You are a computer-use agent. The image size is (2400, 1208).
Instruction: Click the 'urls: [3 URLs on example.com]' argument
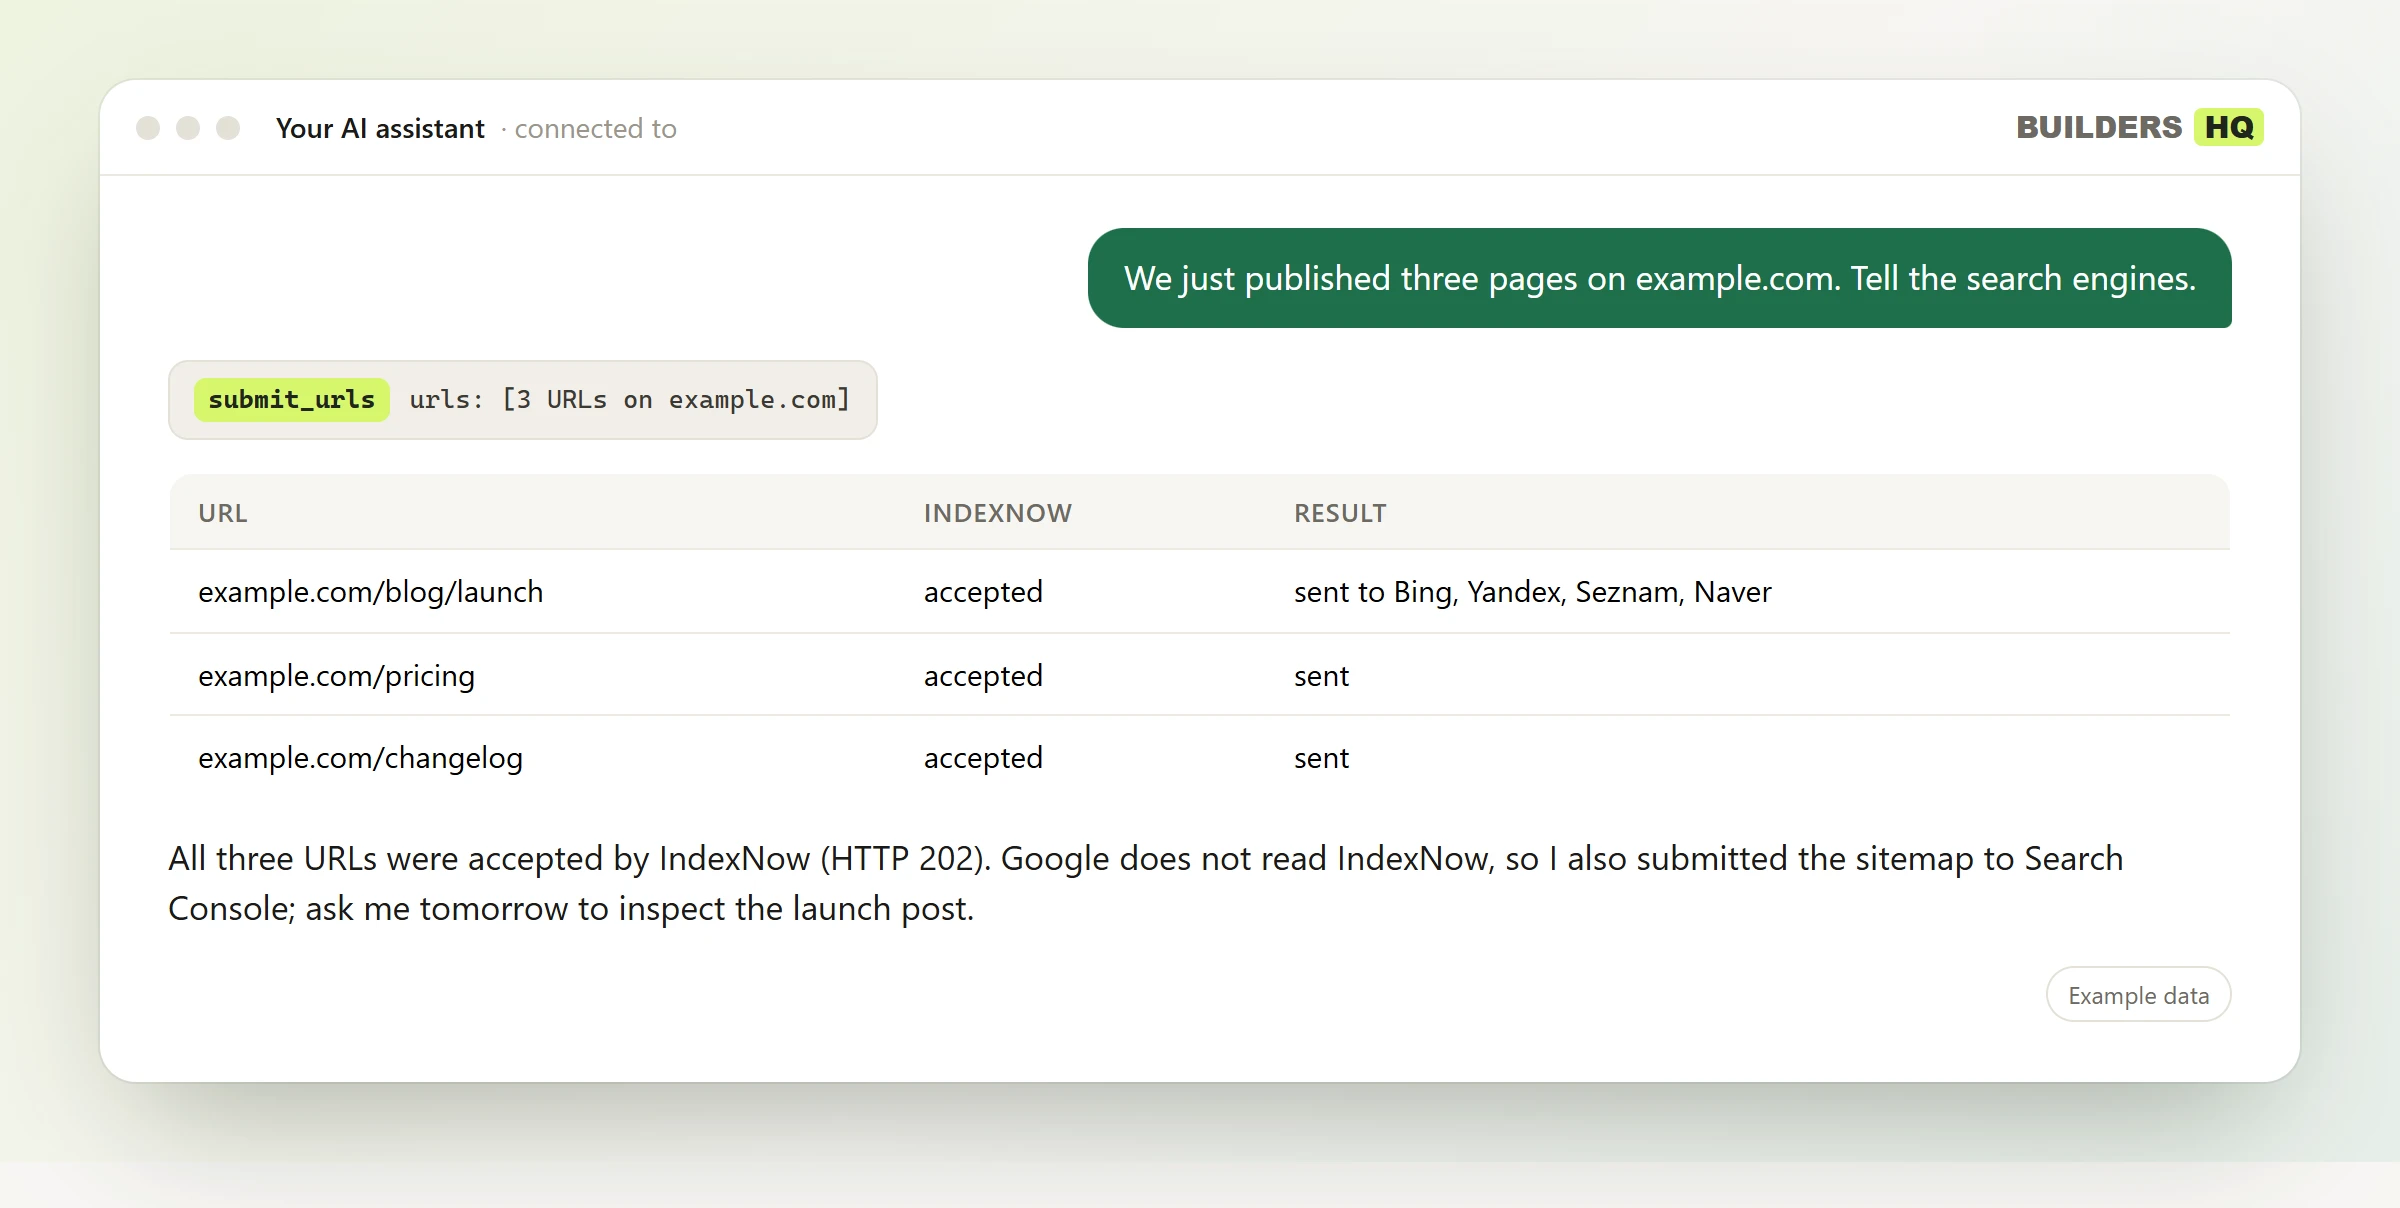click(630, 400)
